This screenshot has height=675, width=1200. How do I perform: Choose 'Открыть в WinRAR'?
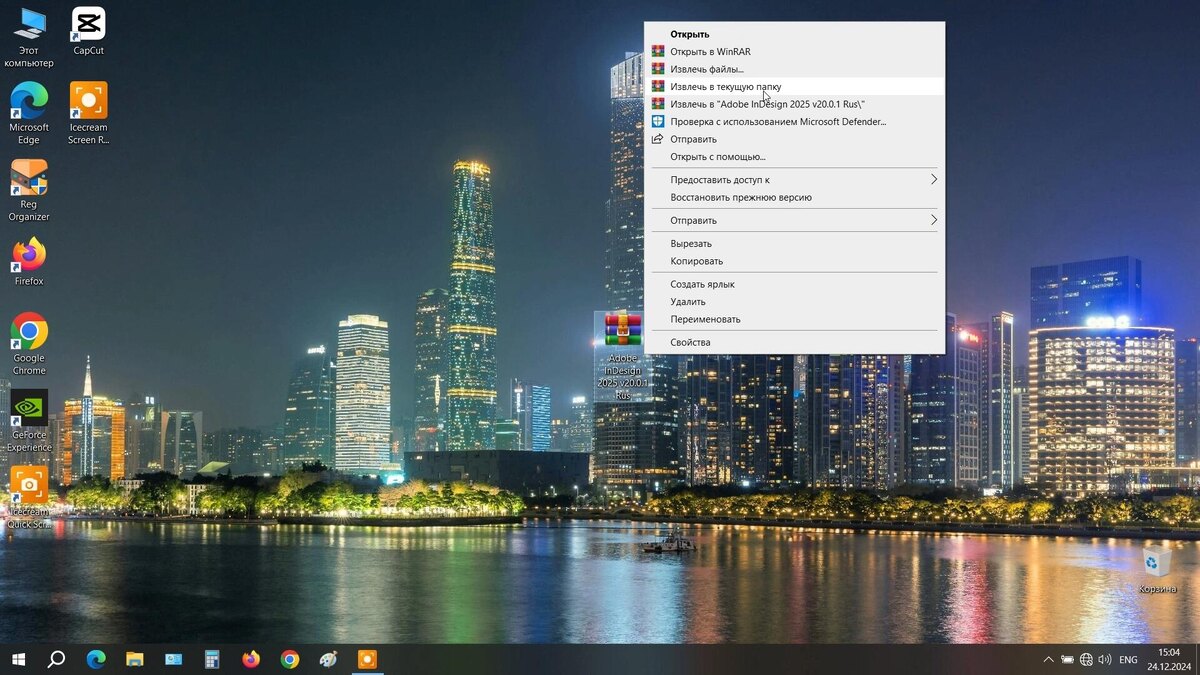794,52
